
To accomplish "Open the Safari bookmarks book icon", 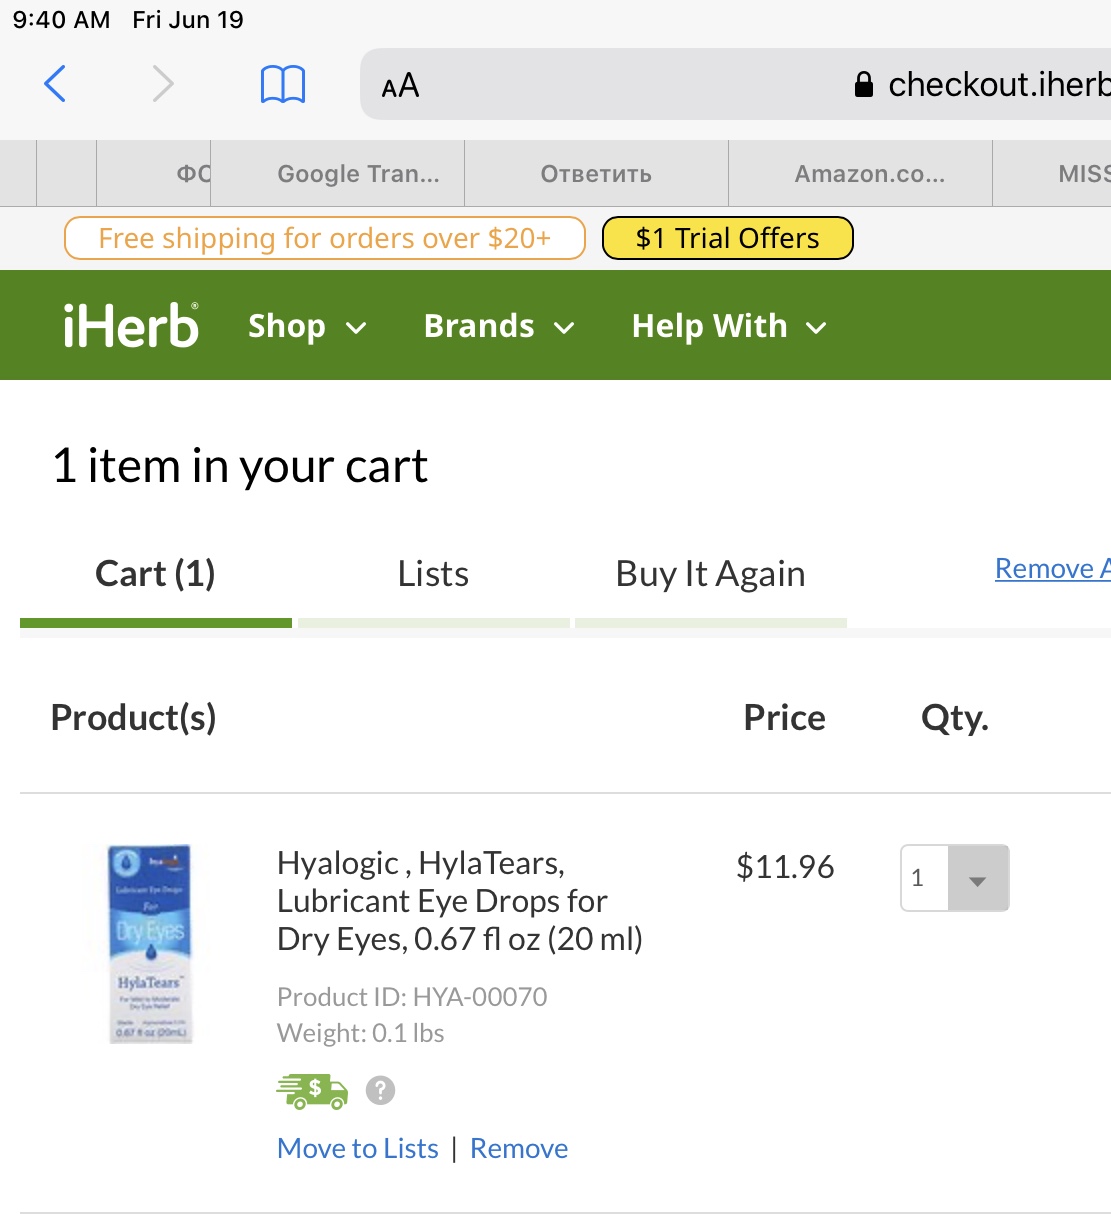I will coord(283,85).
